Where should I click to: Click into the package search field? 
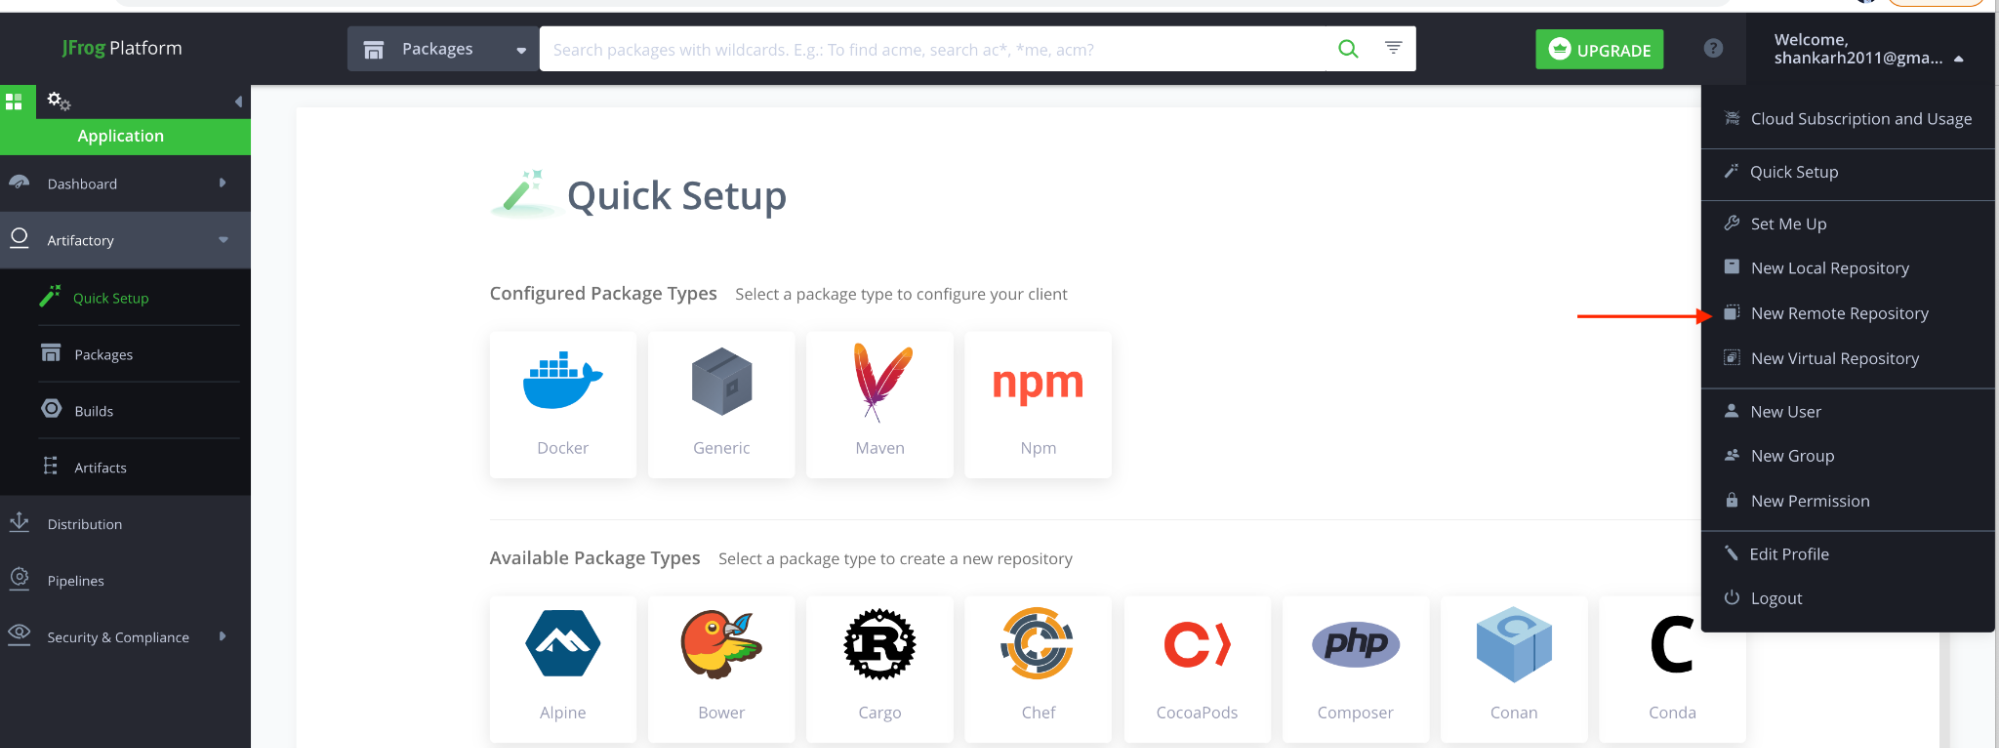coord(930,49)
